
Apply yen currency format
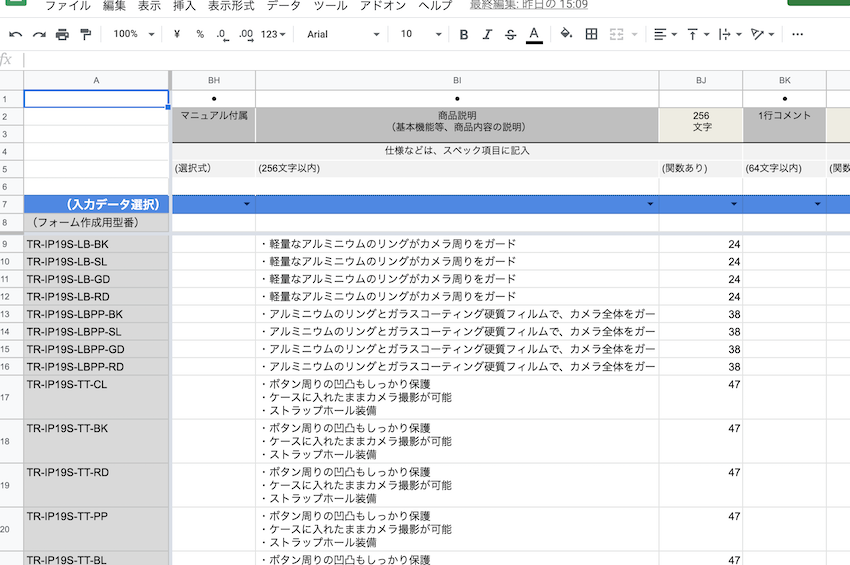[177, 35]
